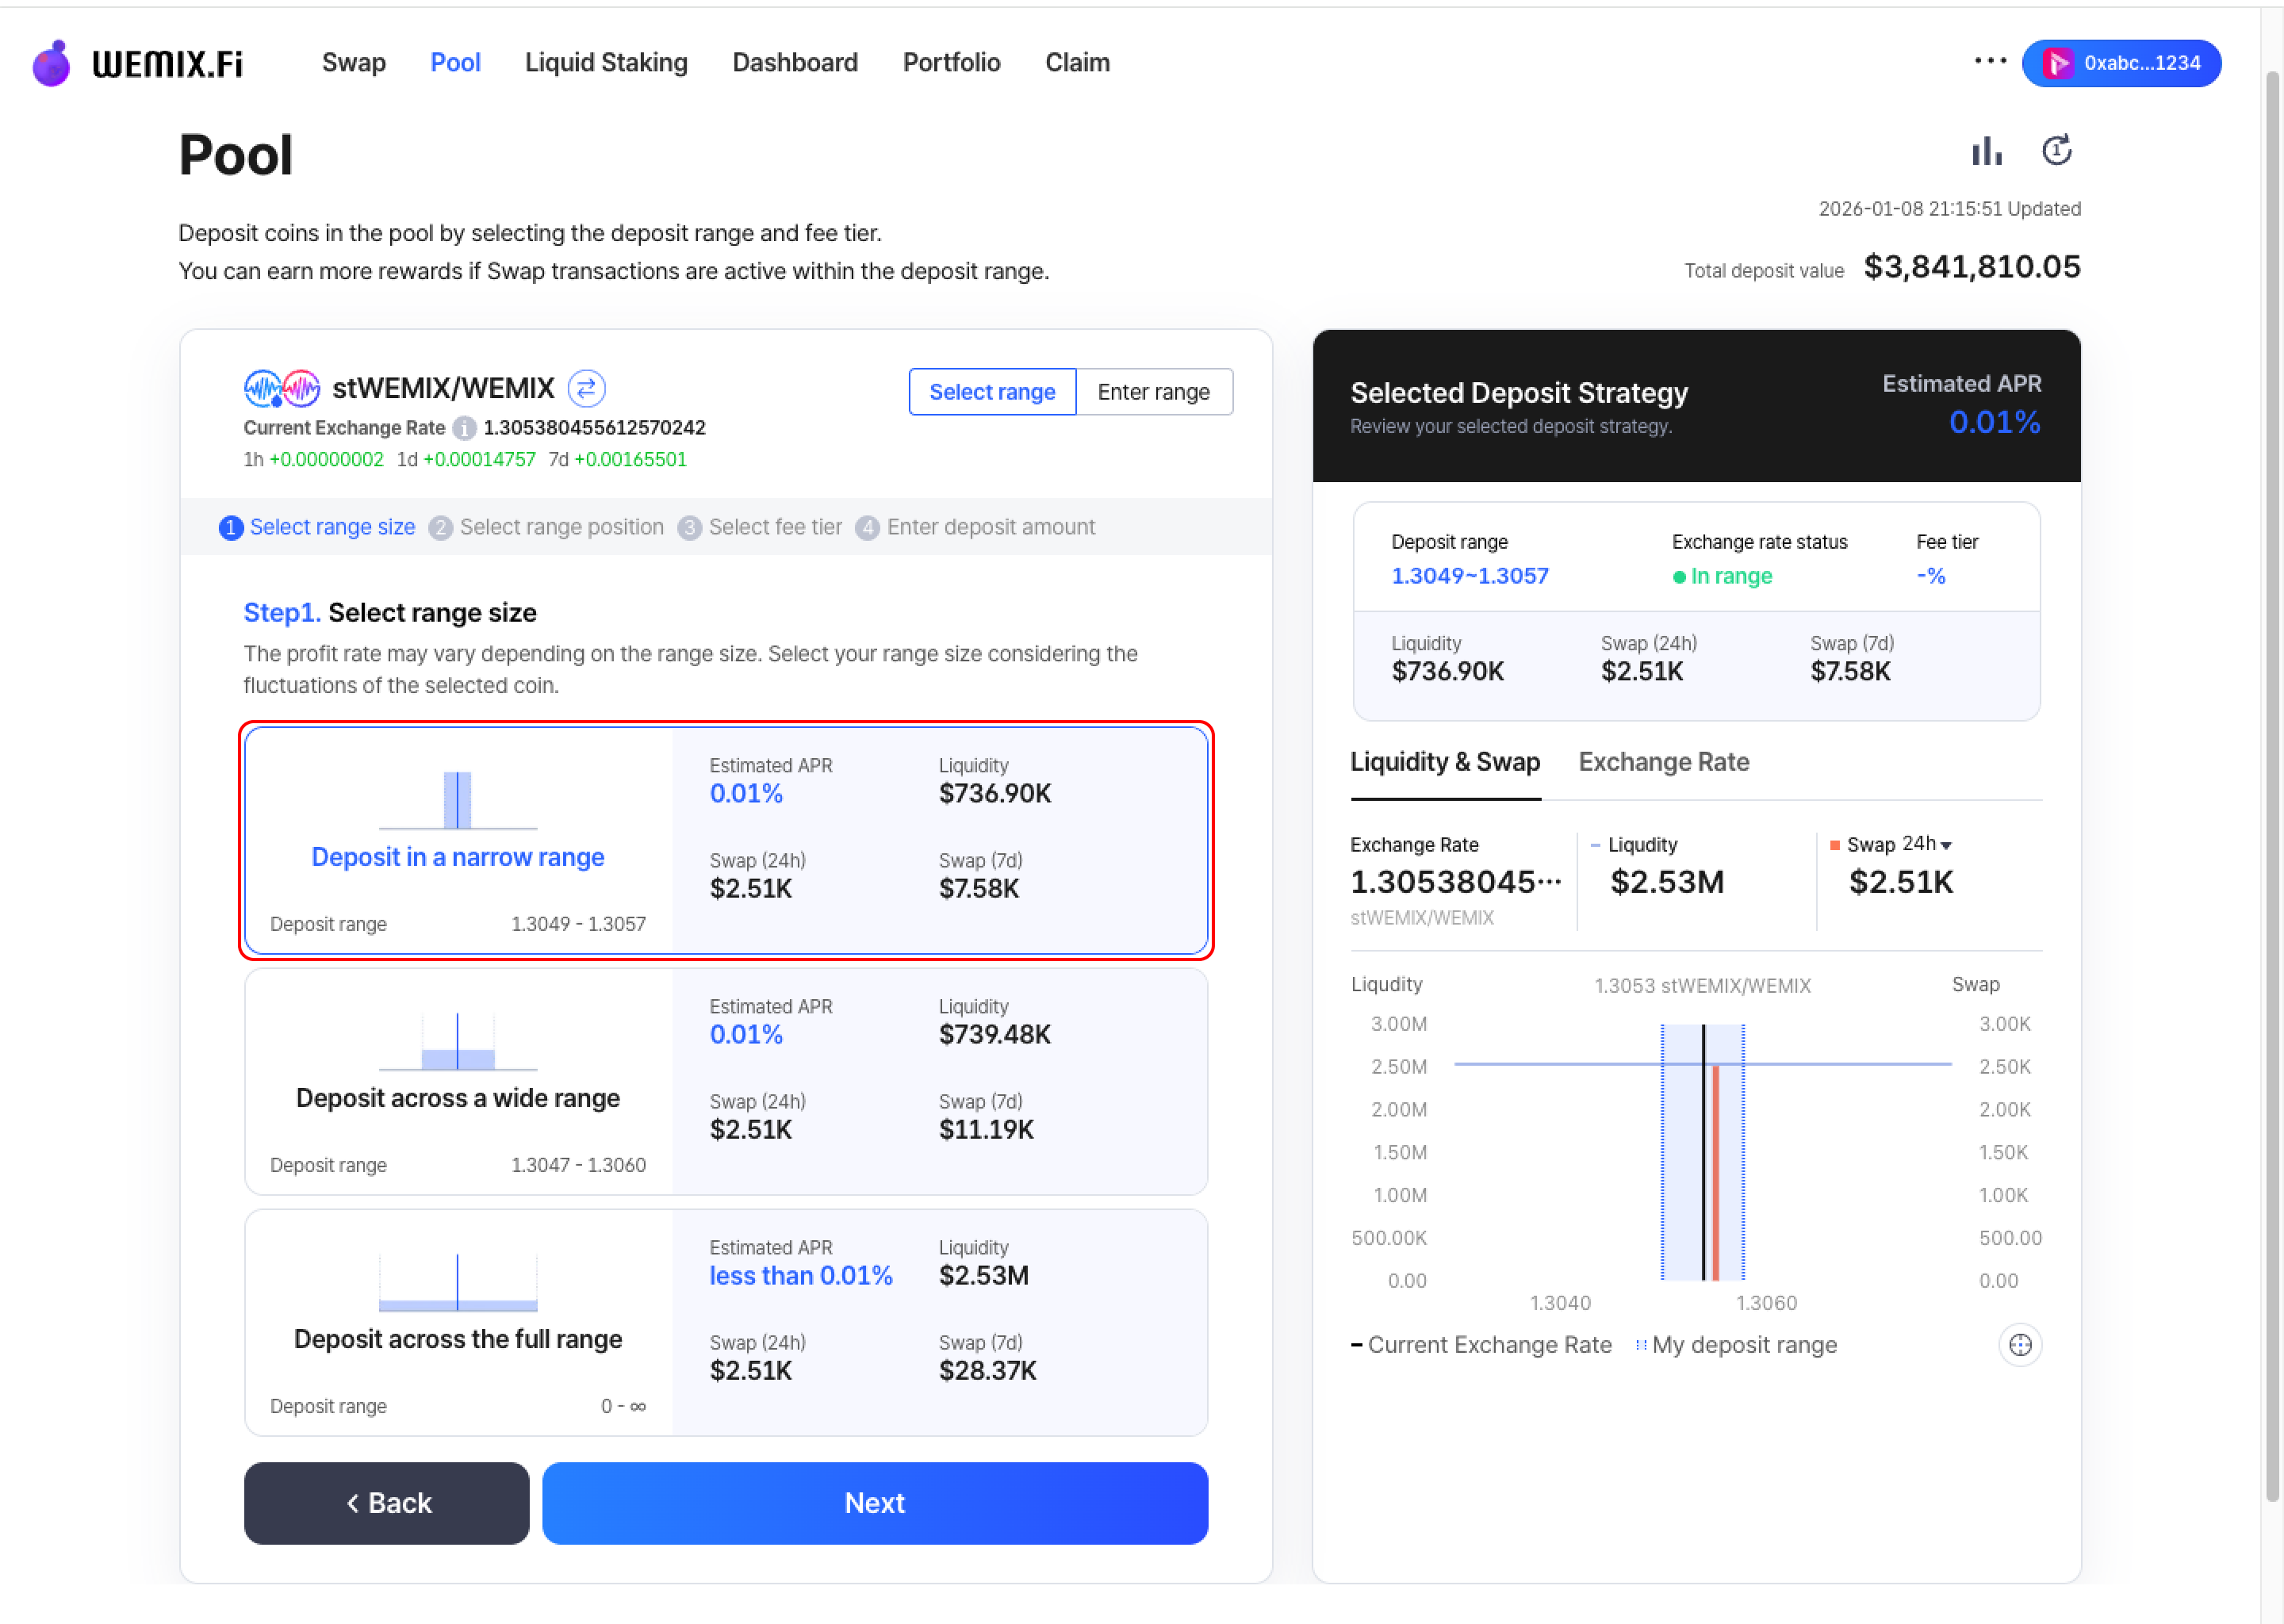Click the Current Exchange Rate info icon
Image resolution: width=2284 pixels, height=1624 pixels.
(x=464, y=428)
